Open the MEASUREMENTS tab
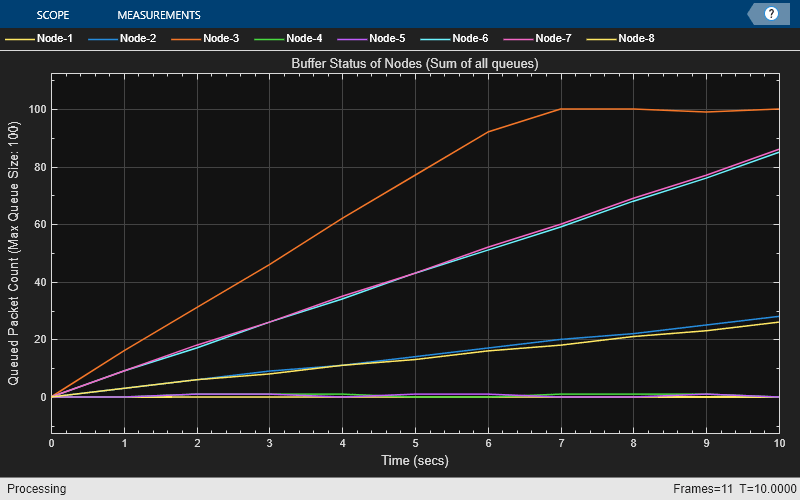 [x=158, y=15]
